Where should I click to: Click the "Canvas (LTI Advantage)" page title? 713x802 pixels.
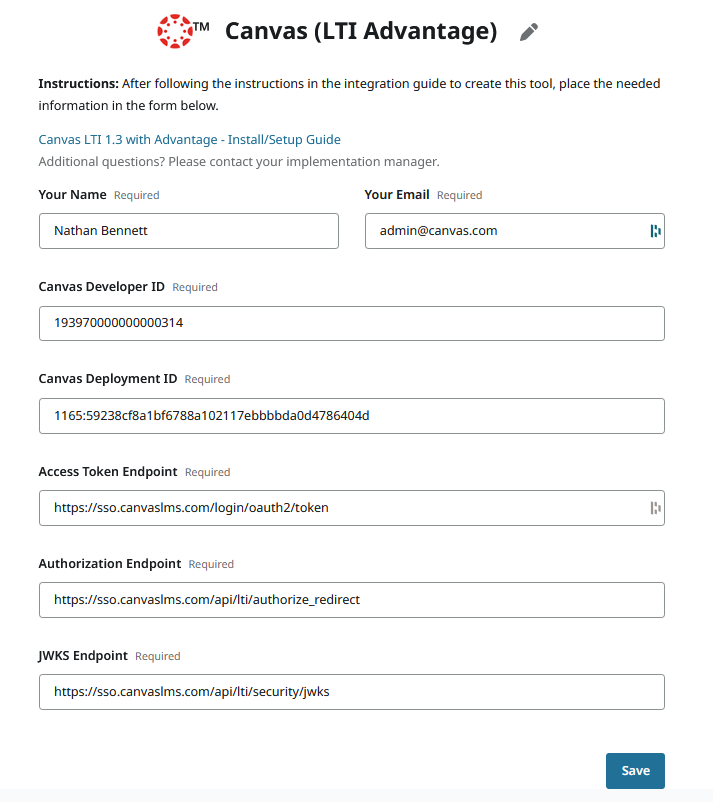point(361,31)
